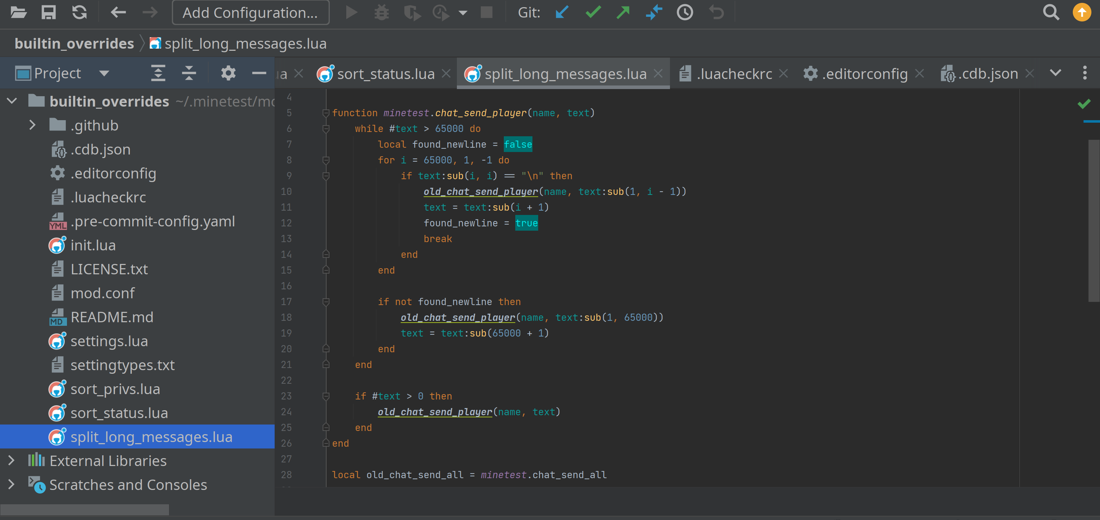Hide the Project panel with minus icon
Screen dimensions: 1100x520
(x=259, y=73)
